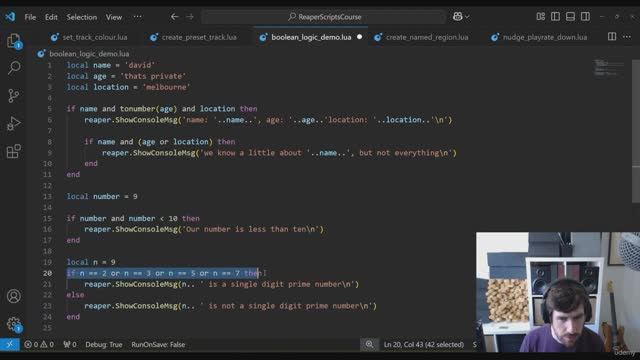Open the Extensions view
The image size is (640, 360).
[13, 151]
